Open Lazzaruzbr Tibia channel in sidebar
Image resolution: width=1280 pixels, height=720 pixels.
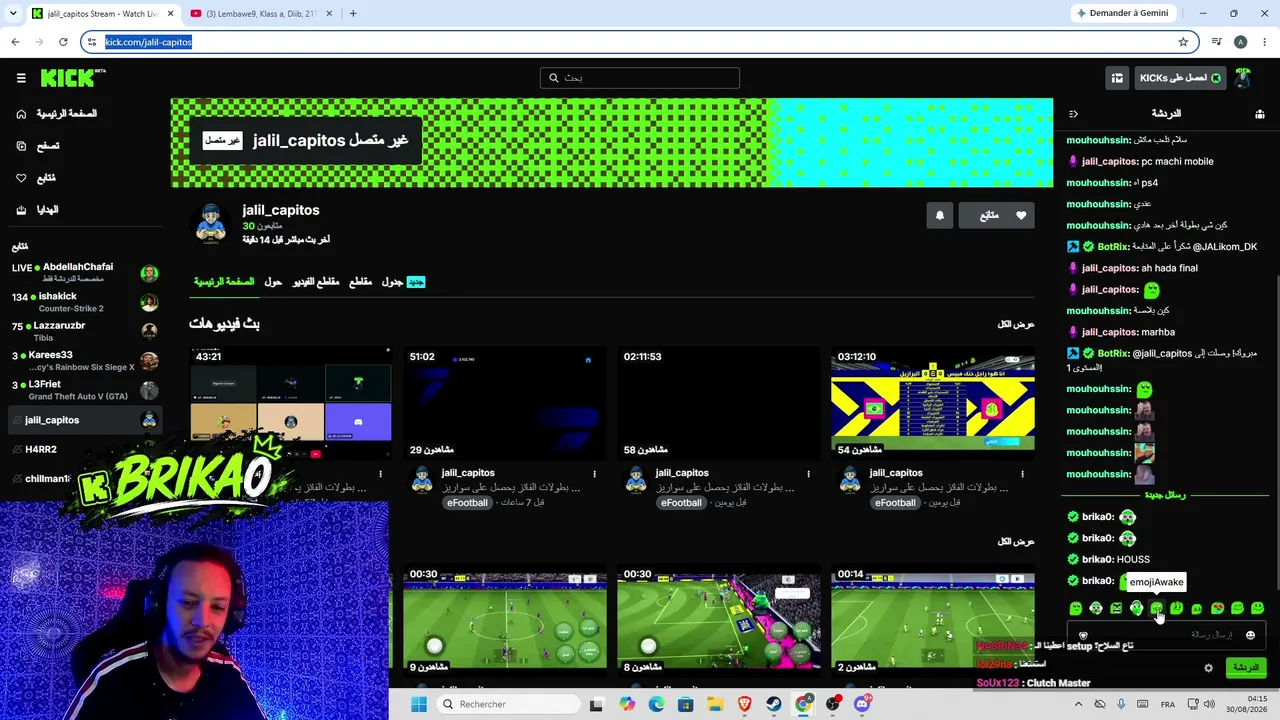84,331
